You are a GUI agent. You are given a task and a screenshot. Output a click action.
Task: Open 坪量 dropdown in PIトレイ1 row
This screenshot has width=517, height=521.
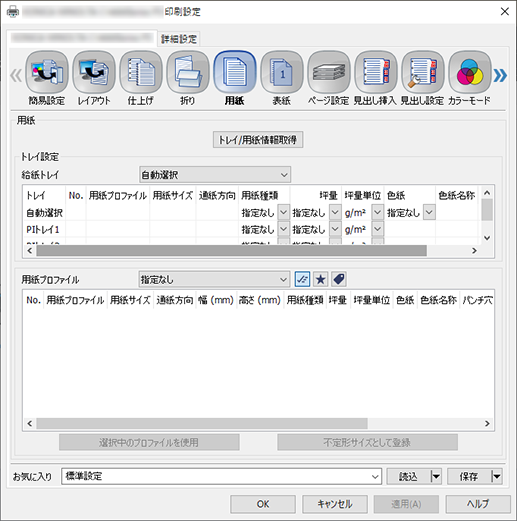tap(335, 229)
